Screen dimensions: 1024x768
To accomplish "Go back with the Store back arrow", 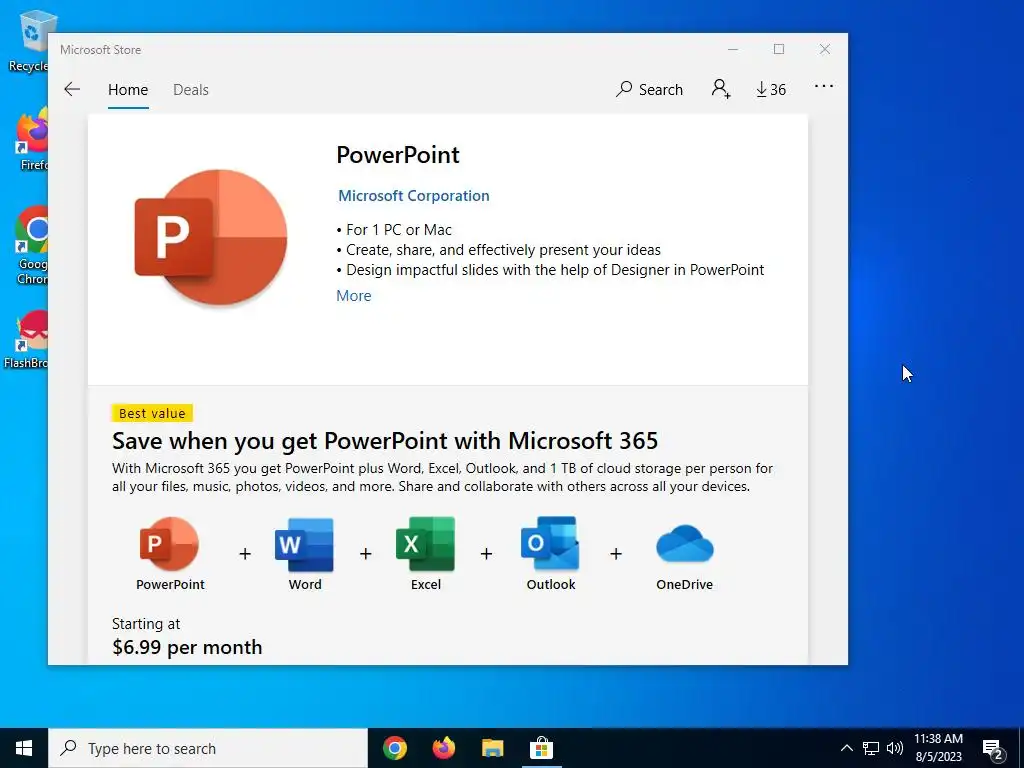I will (72, 89).
